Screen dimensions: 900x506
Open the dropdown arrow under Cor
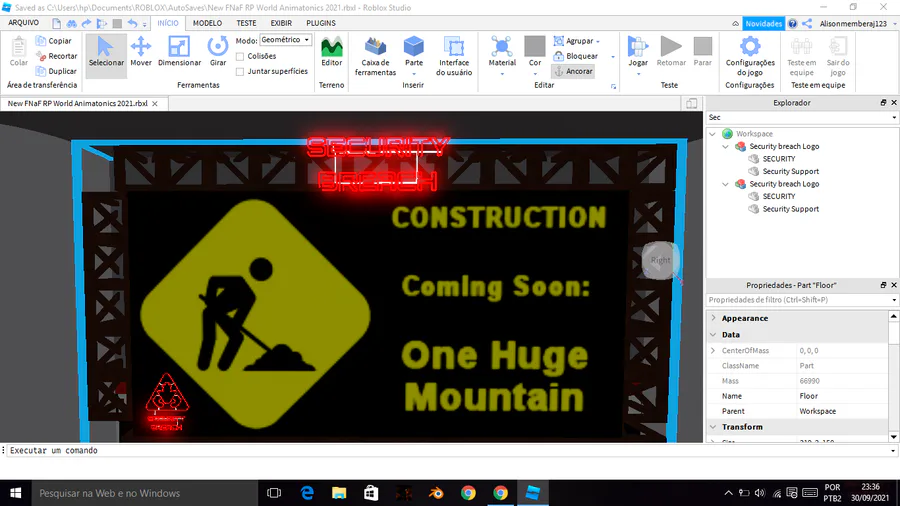click(x=535, y=74)
